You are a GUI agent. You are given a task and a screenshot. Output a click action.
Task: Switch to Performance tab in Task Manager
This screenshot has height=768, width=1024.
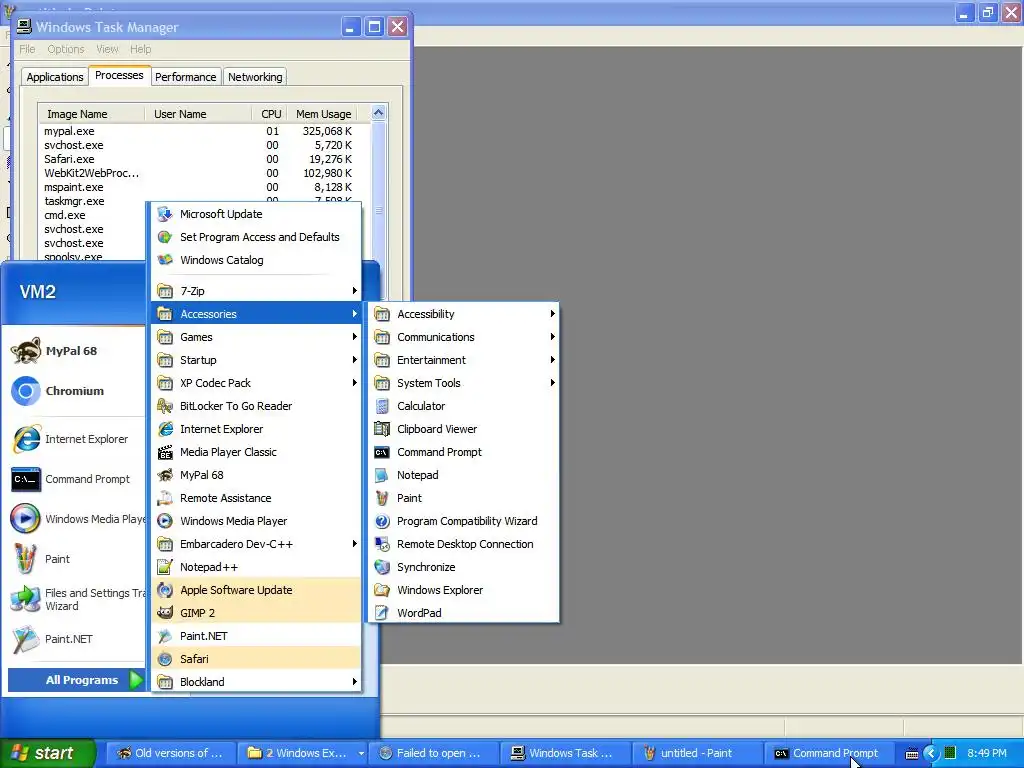point(185,77)
